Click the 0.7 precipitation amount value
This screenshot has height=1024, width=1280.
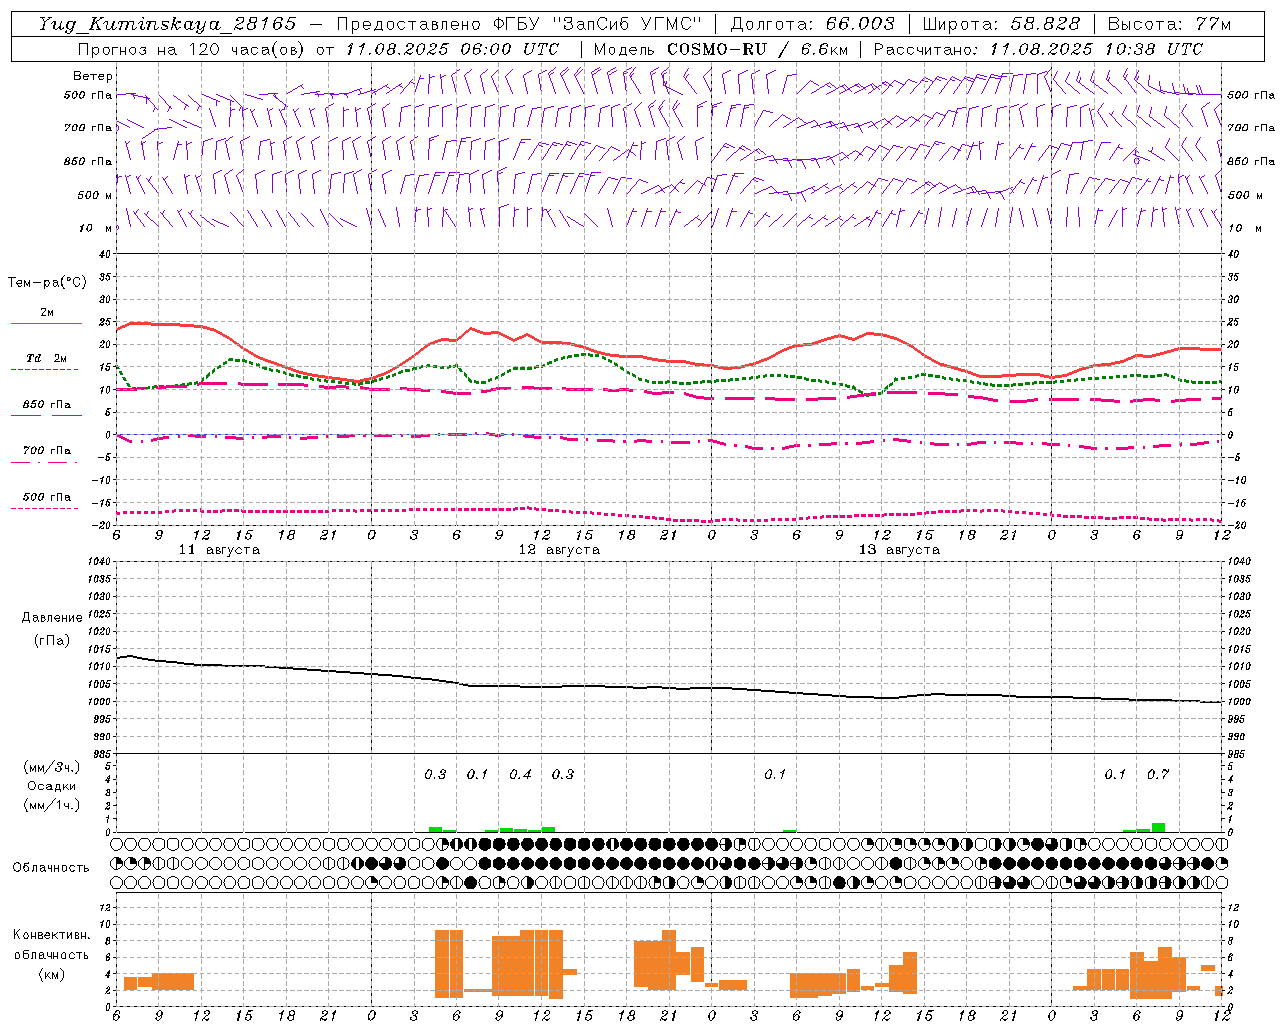(1158, 774)
